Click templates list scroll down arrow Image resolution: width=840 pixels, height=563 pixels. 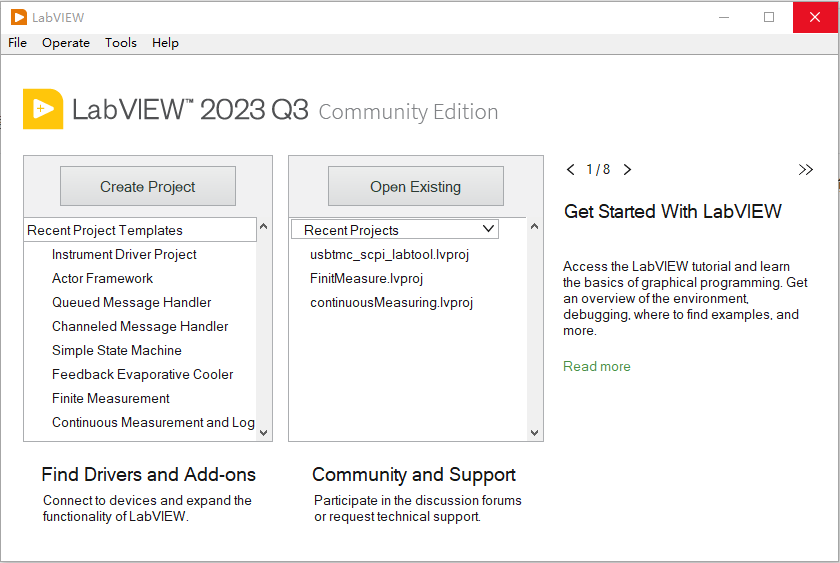coord(264,432)
